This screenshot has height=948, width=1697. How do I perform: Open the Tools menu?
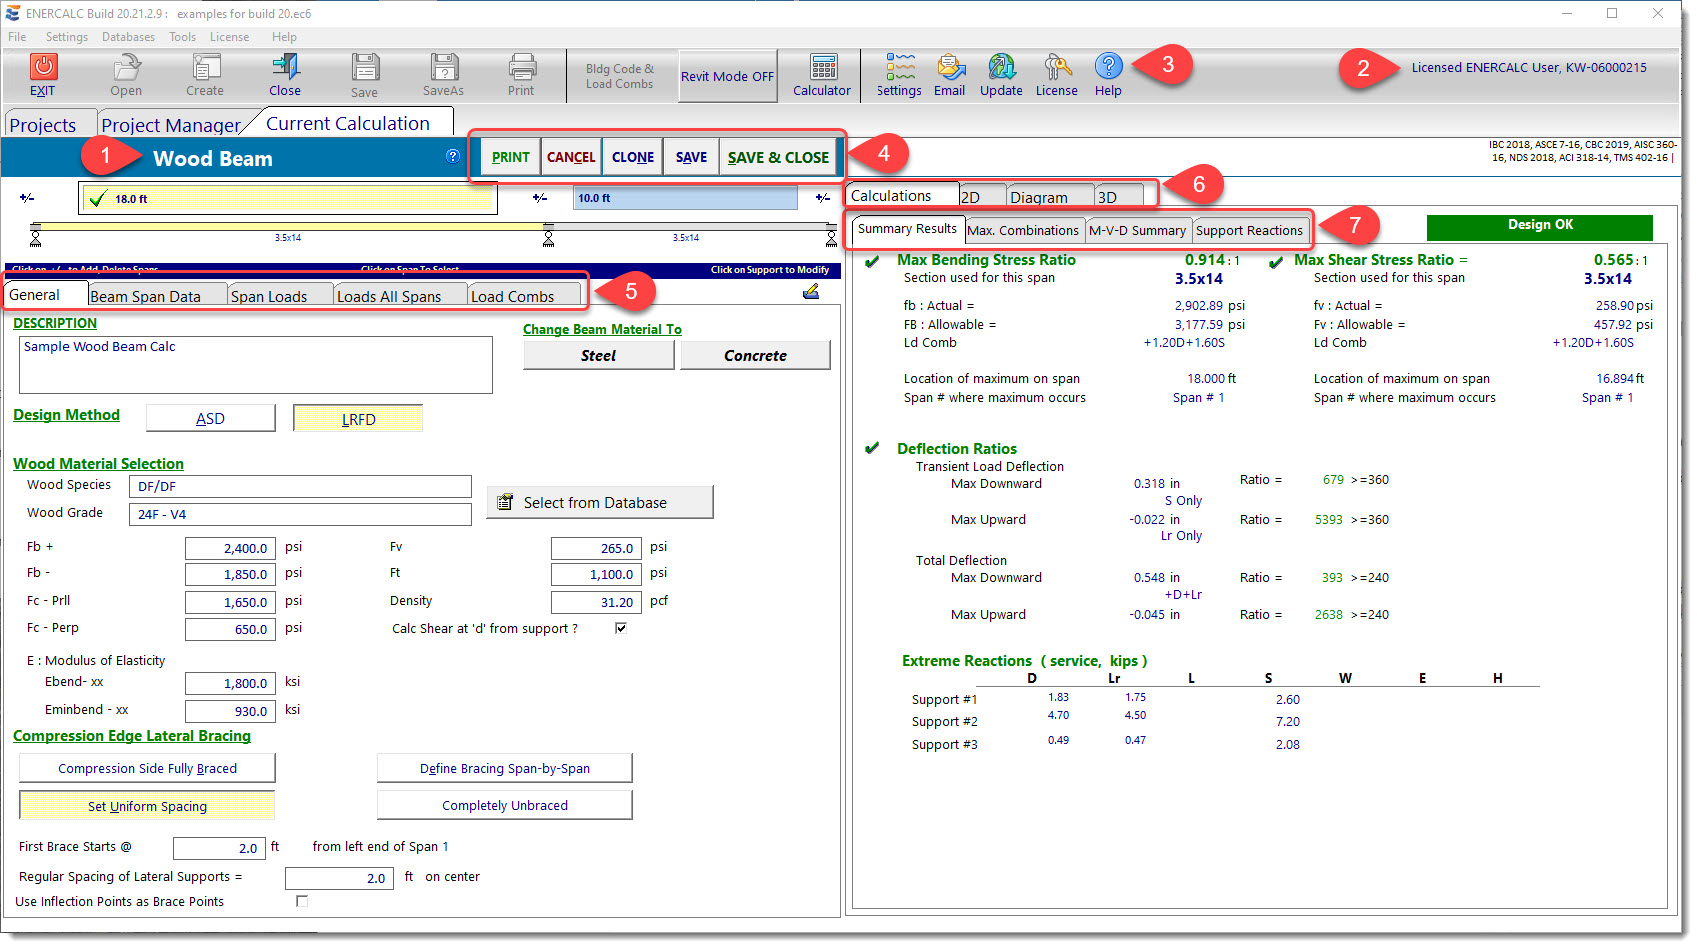[182, 37]
